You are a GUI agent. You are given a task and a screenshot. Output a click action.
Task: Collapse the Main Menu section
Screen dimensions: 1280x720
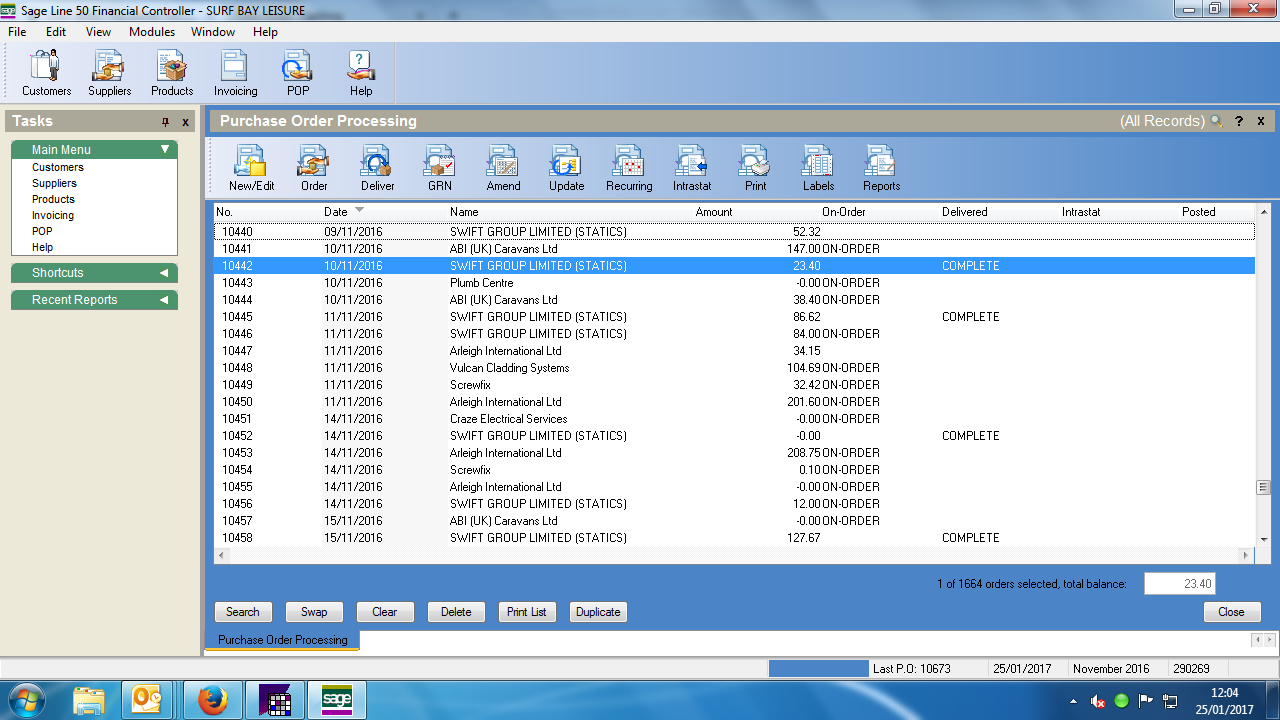click(165, 150)
